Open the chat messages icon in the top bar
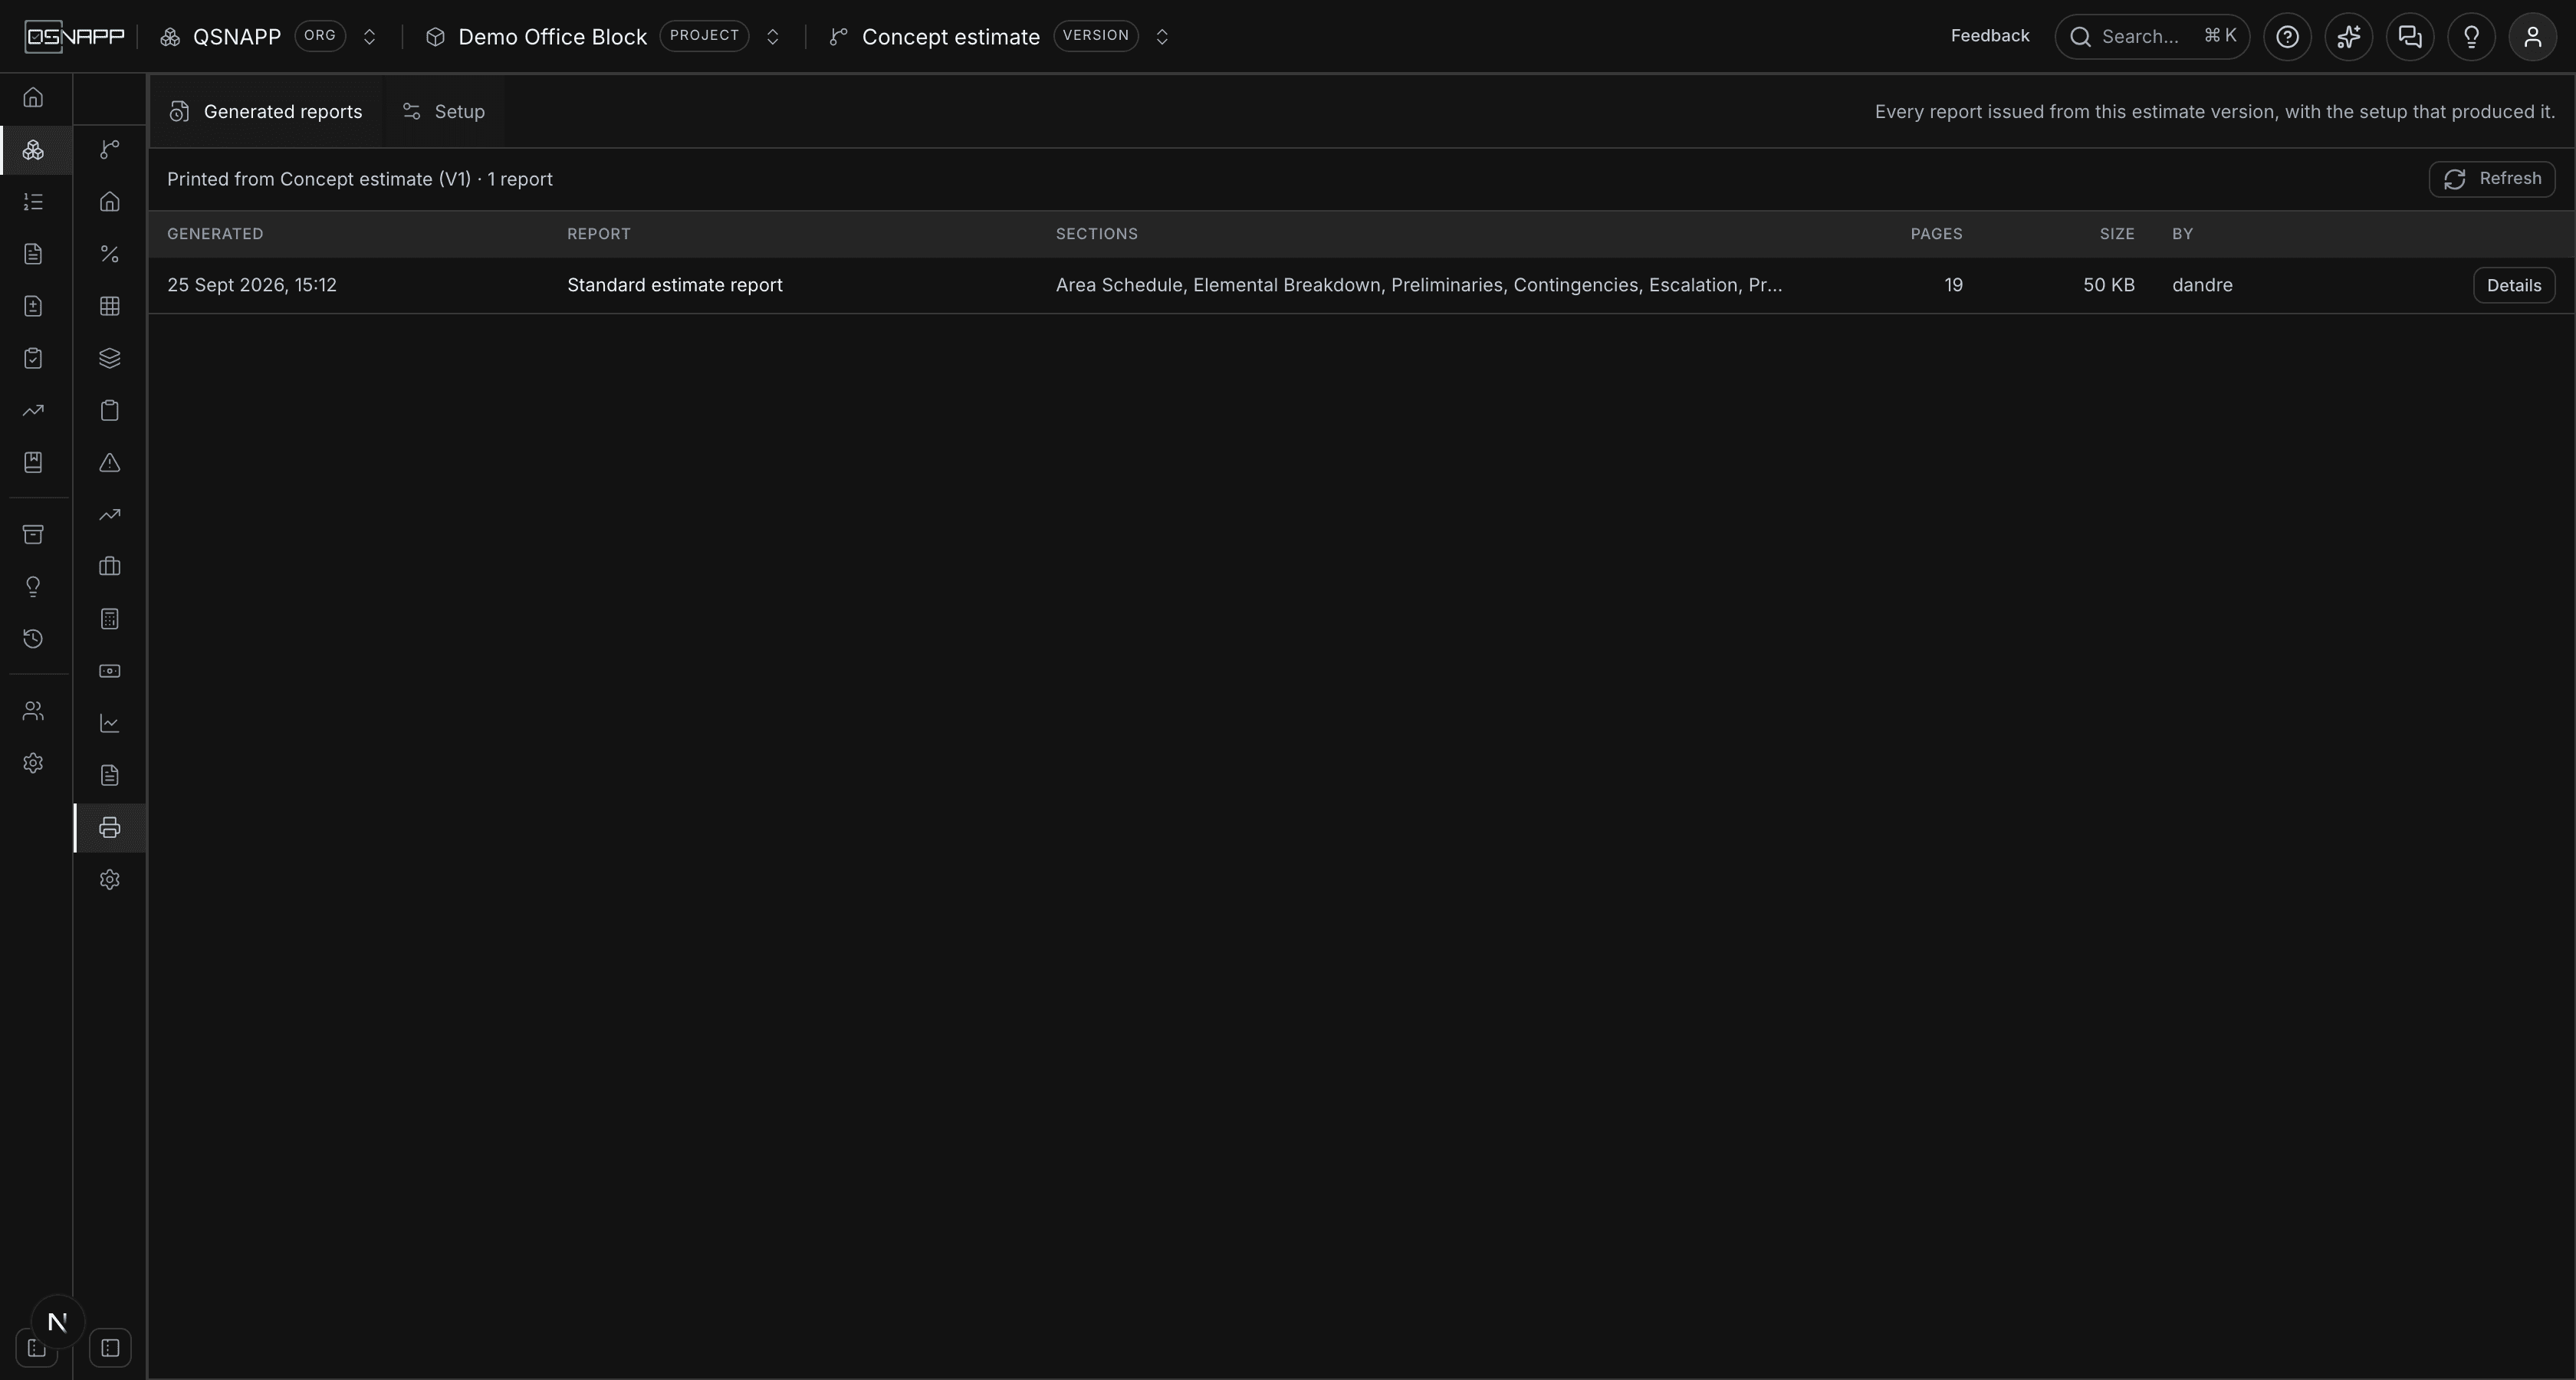This screenshot has height=1380, width=2576. [2410, 37]
